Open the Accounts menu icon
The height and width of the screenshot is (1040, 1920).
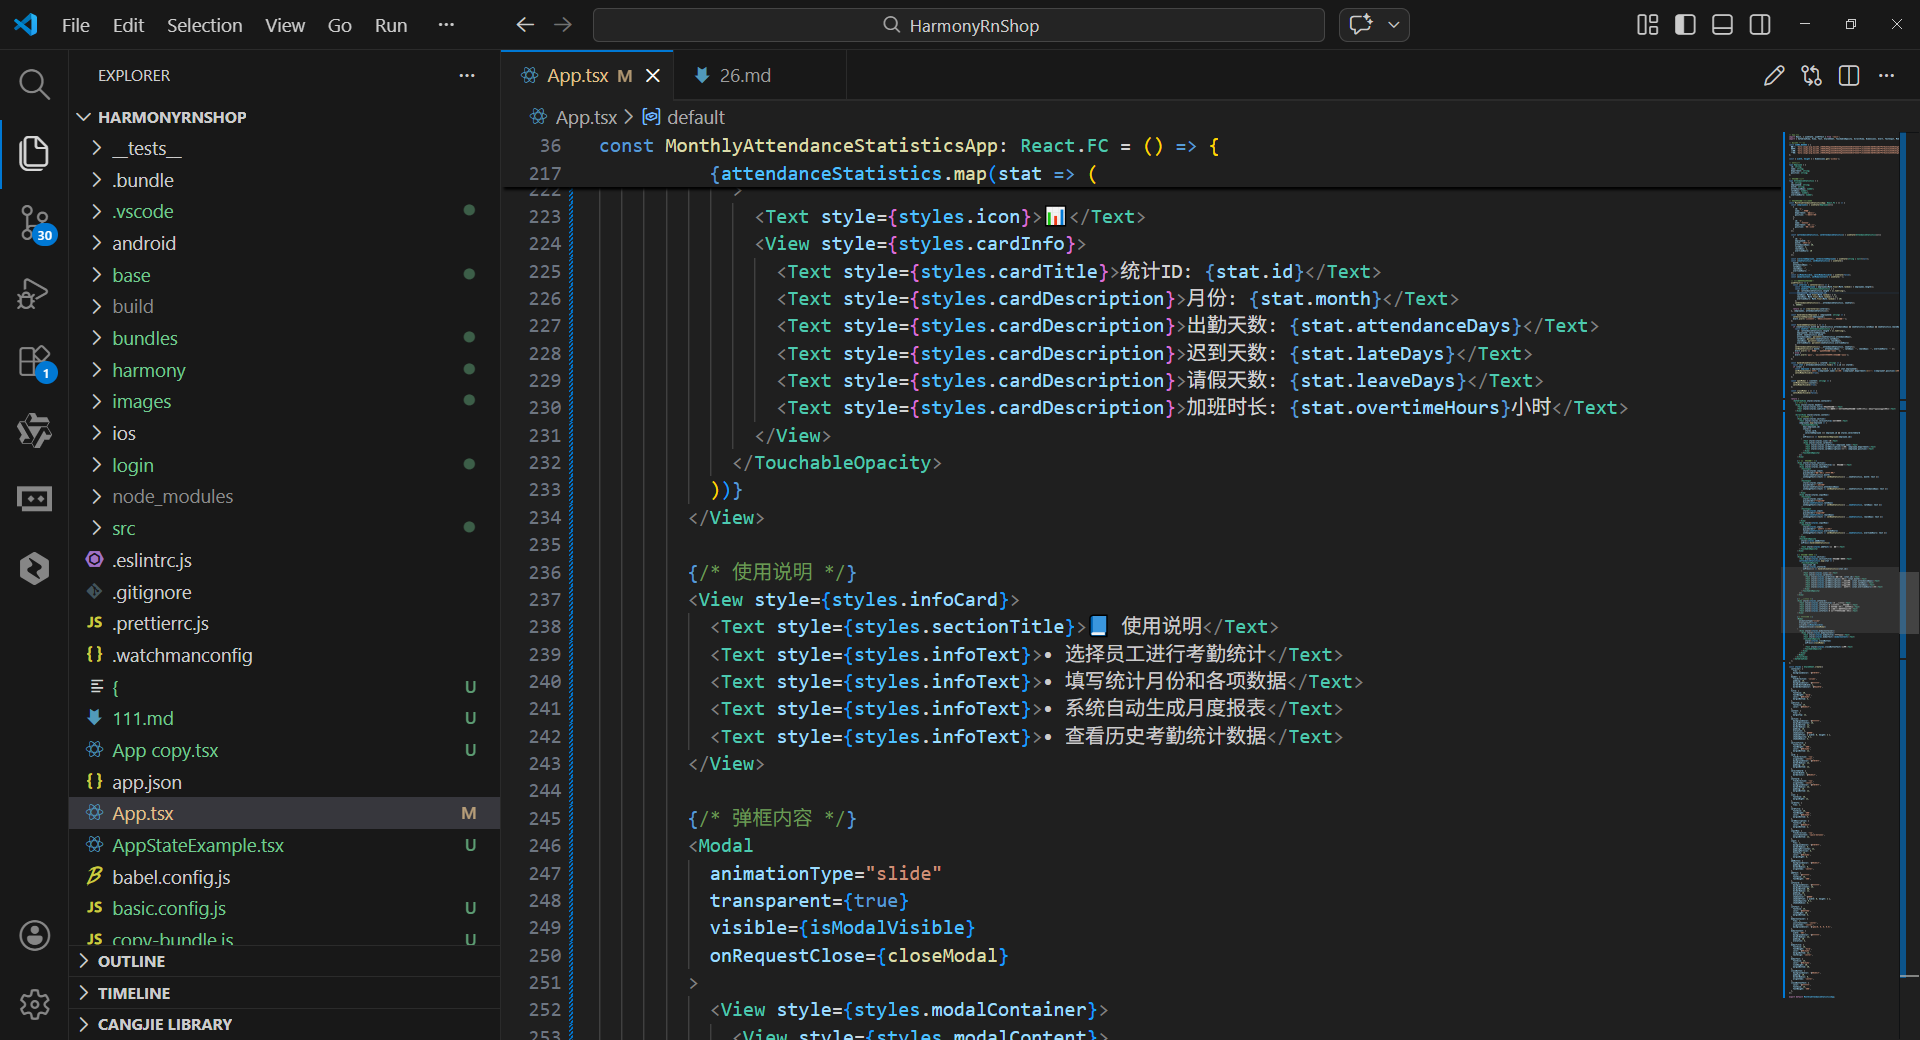34,935
